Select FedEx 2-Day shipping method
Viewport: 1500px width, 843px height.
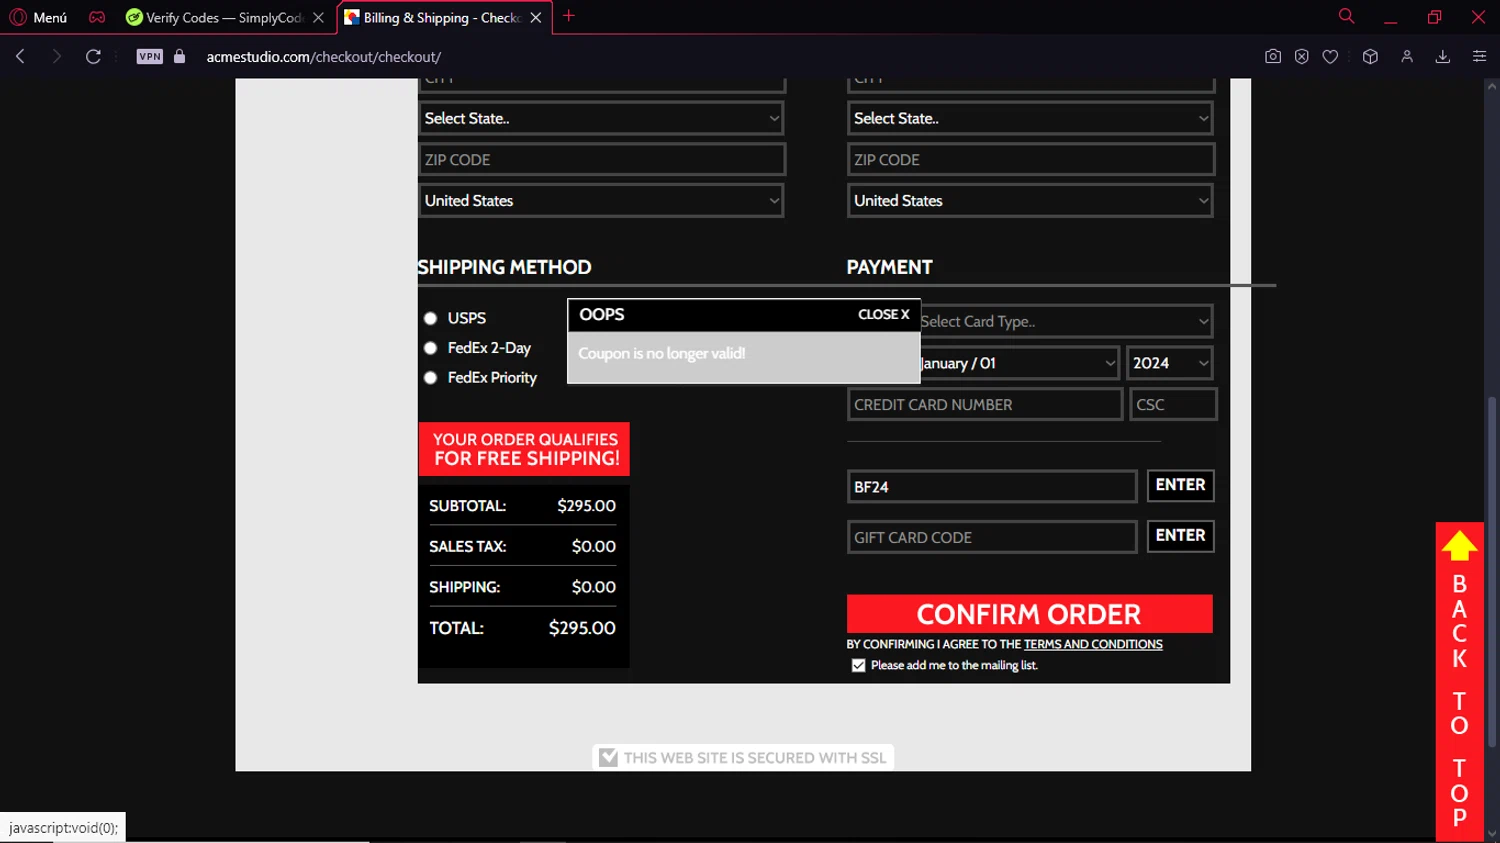pyautogui.click(x=431, y=348)
